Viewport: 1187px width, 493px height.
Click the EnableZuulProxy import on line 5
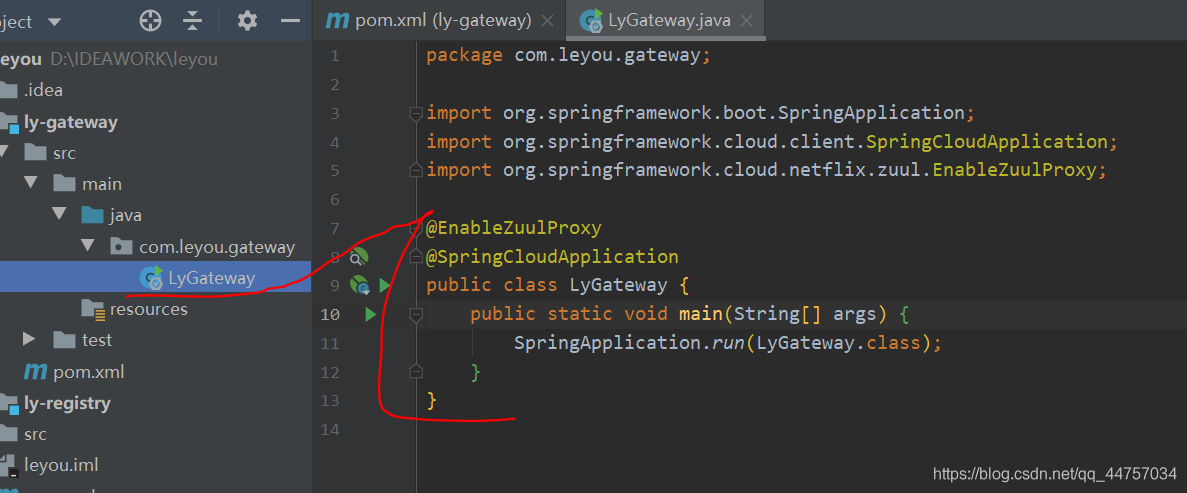(767, 170)
